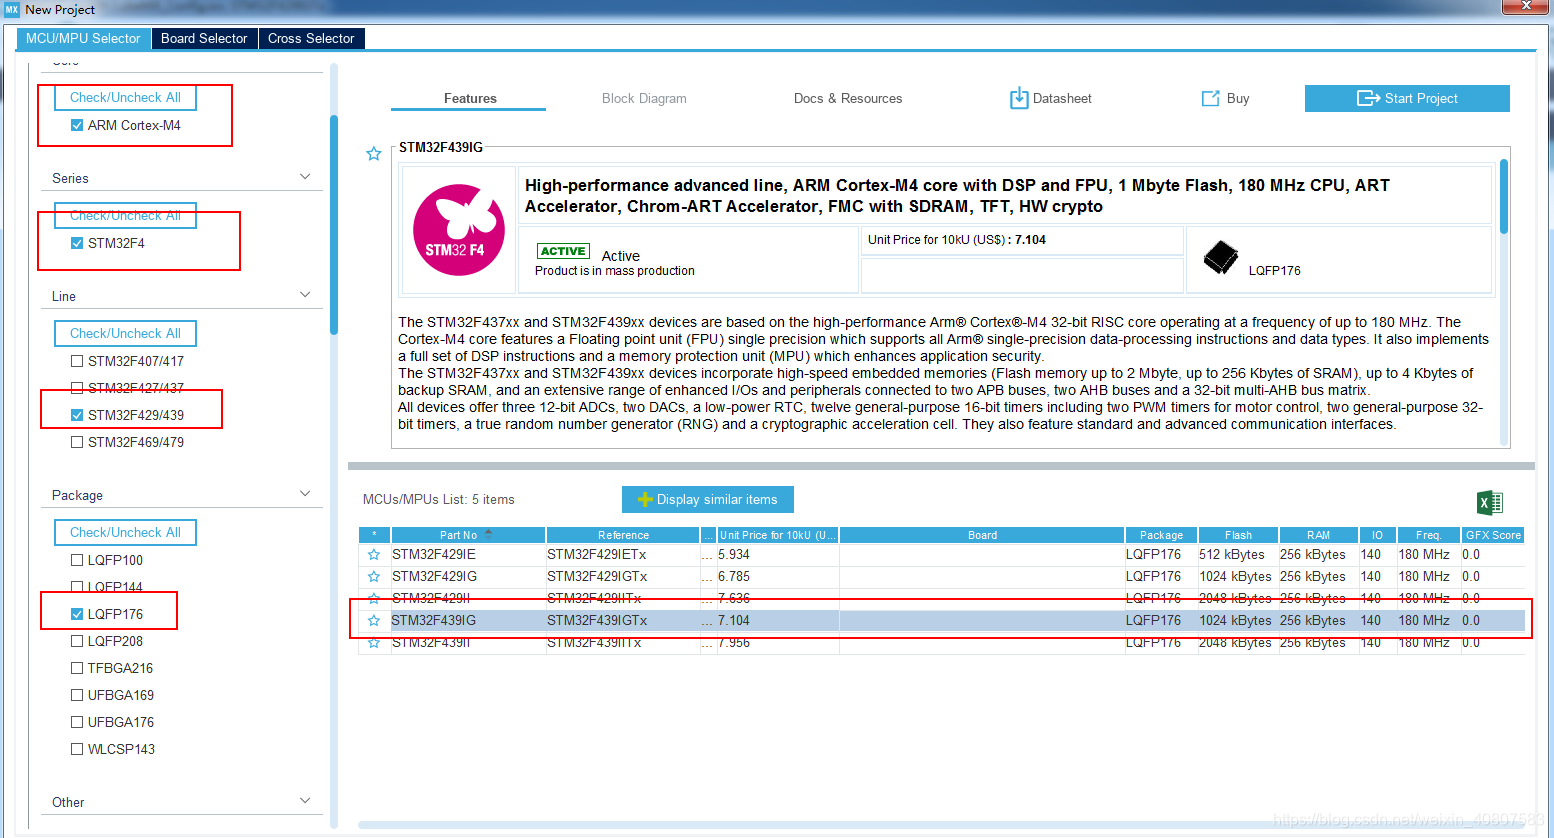Click Check/Uncheck All under Series

tap(125, 215)
